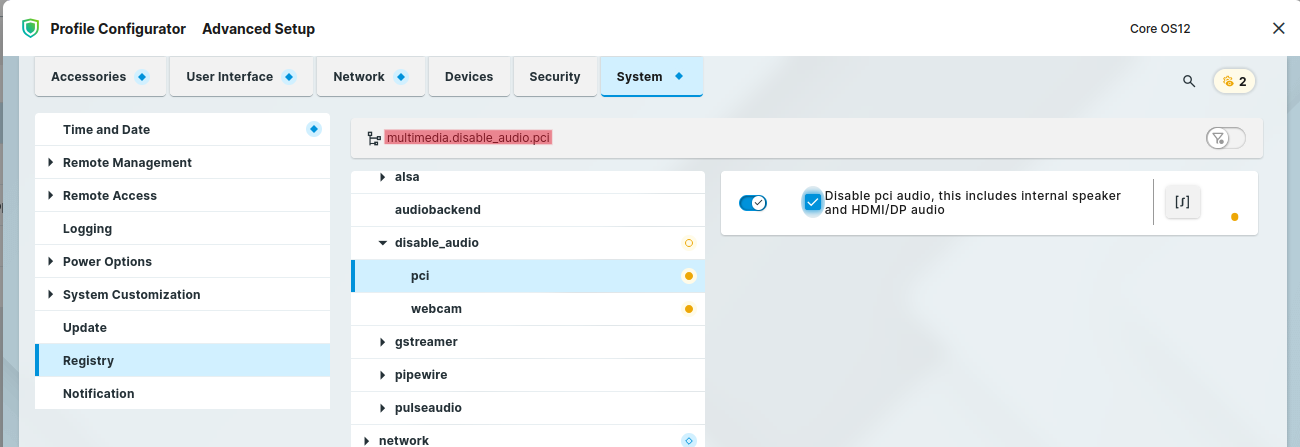Viewport: 1300px width, 447px height.
Task: Open the Notification sidebar entry
Action: [x=98, y=394]
